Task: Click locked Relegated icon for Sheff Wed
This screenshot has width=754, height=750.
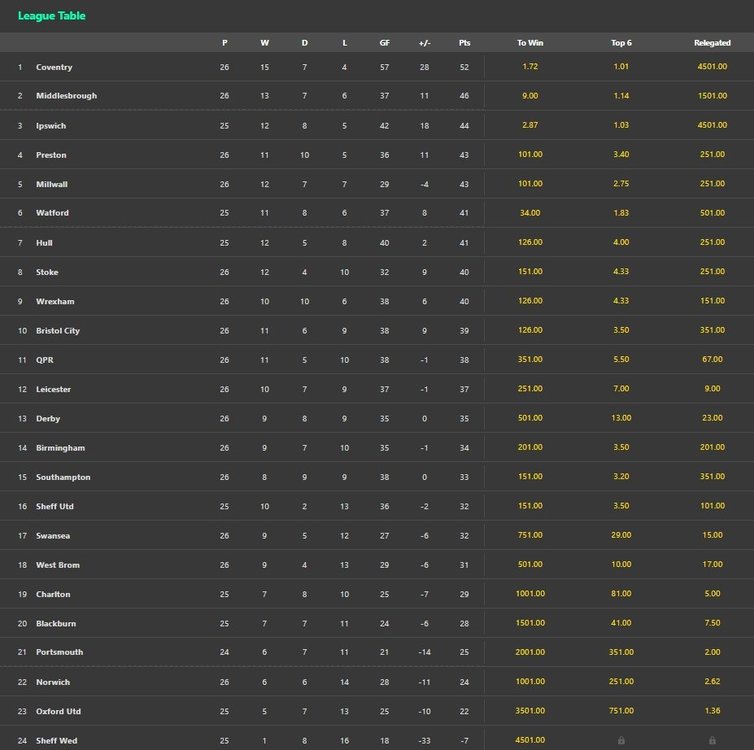Action: 712,740
